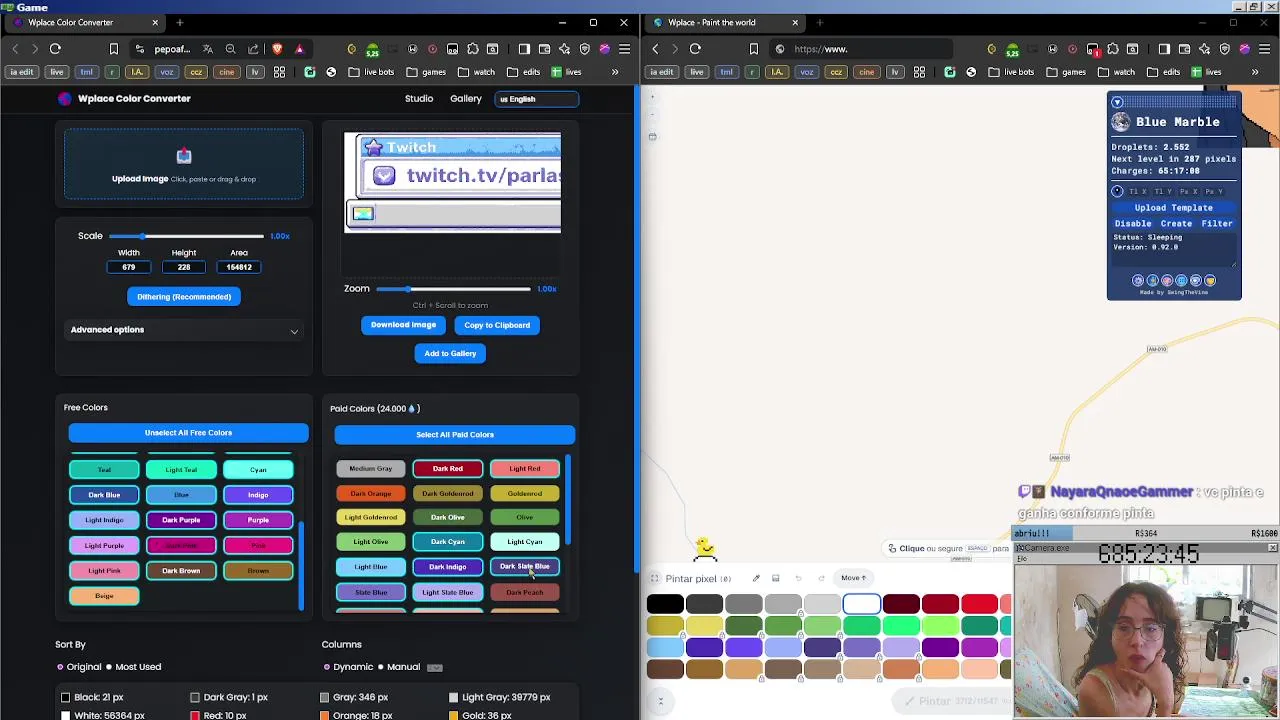This screenshot has width=1280, height=720.
Task: Adjust the Scale slider
Action: point(186,236)
